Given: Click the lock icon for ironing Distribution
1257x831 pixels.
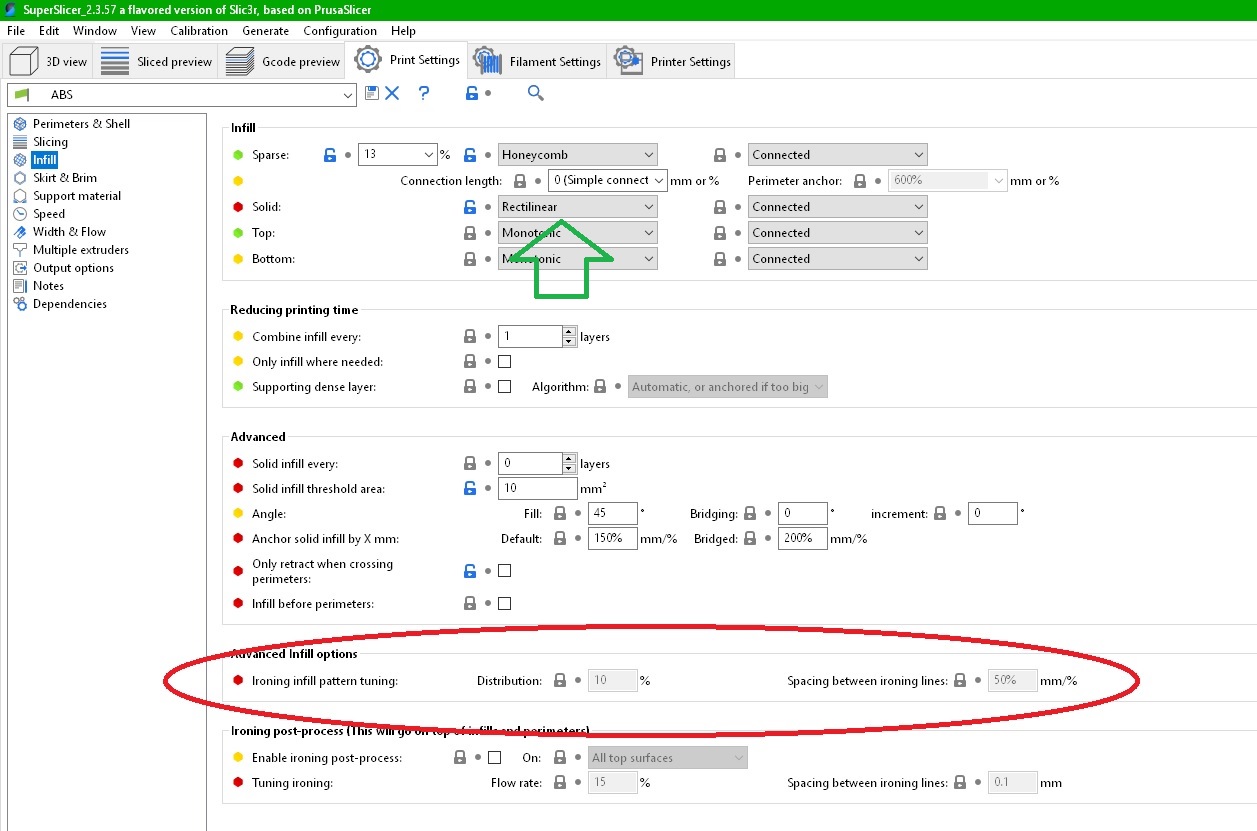Looking at the screenshot, I should click(x=560, y=681).
